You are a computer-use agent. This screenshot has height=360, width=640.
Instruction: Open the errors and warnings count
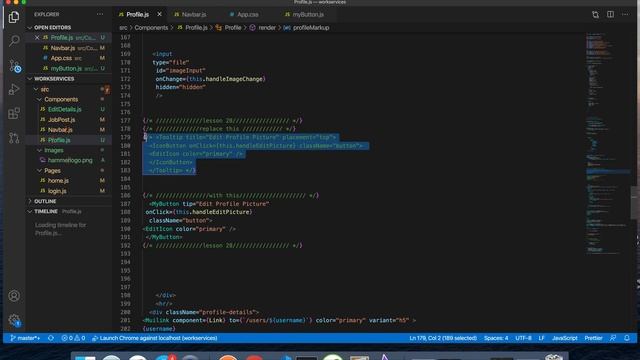click(73, 338)
